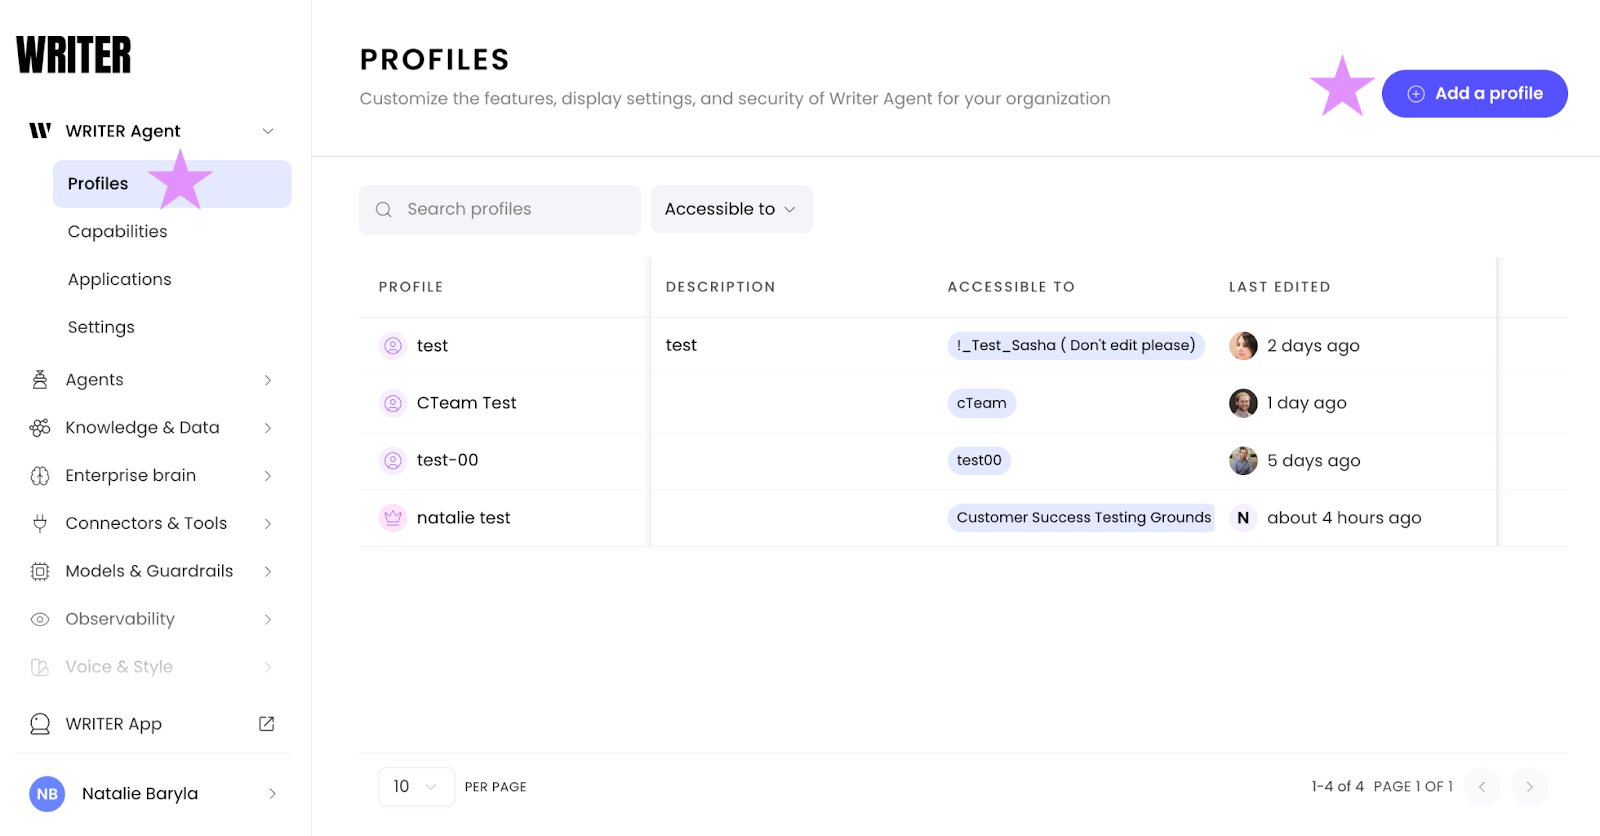Change the rows per page dropdown
The image size is (1600, 836).
(416, 787)
